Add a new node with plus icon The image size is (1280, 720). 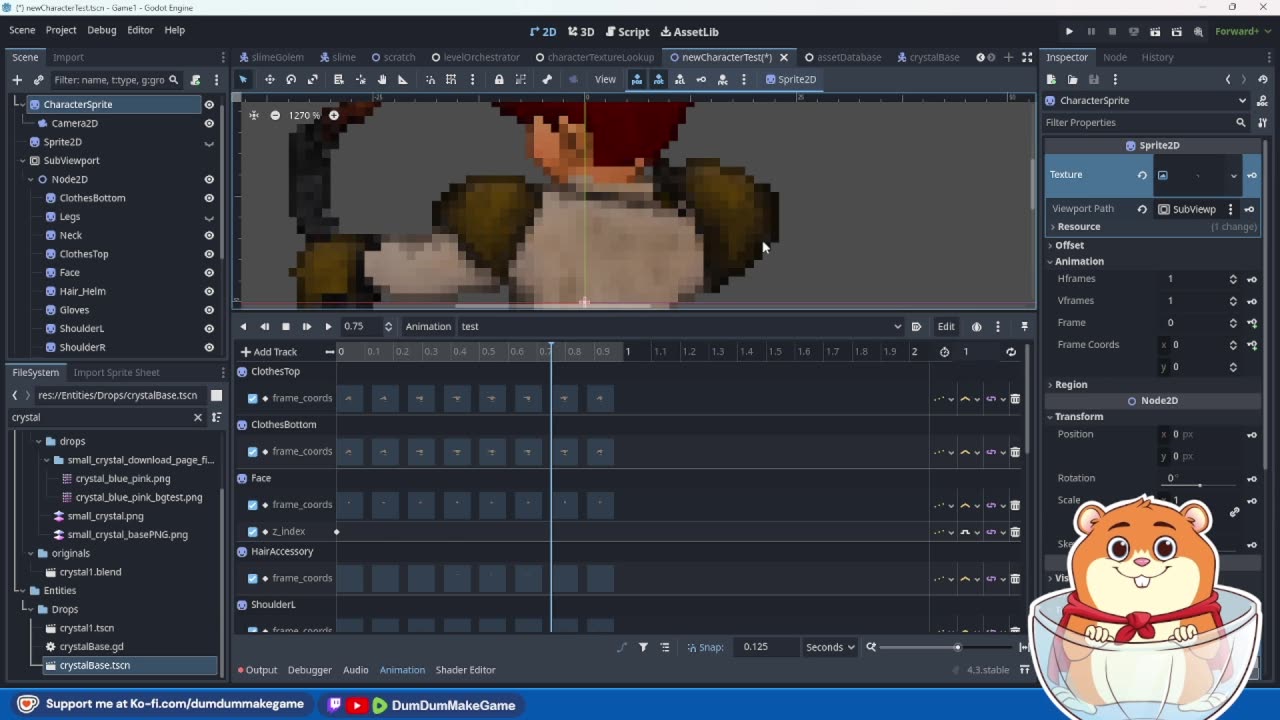(x=17, y=80)
